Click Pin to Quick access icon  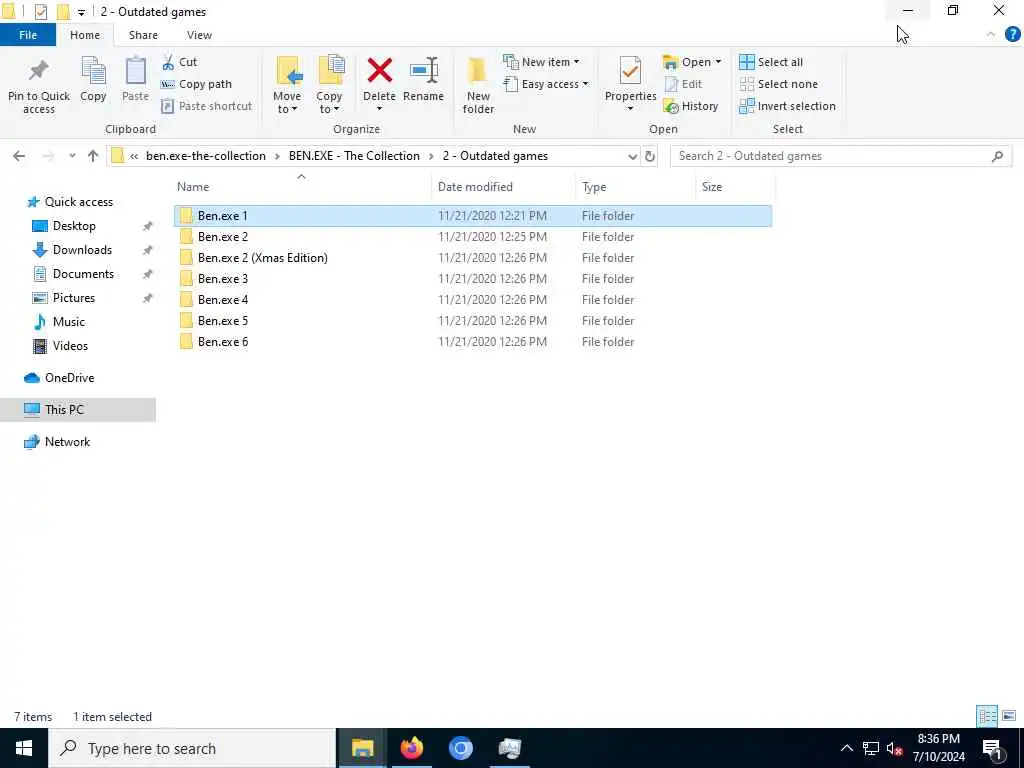39,86
